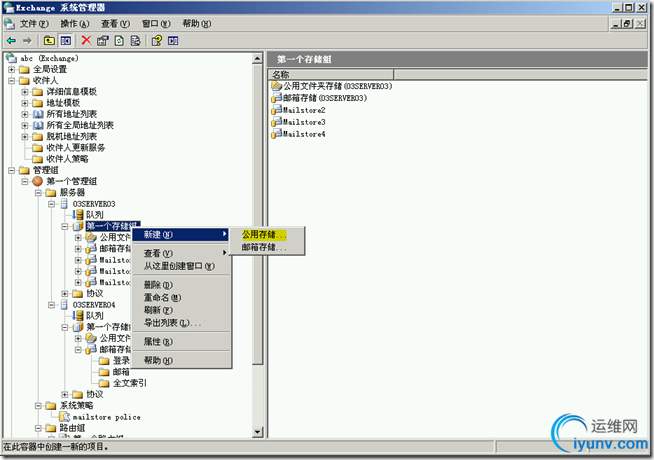654x460 pixels.
Task: Click the abc (Exchange) root icon
Action: (x=12, y=58)
